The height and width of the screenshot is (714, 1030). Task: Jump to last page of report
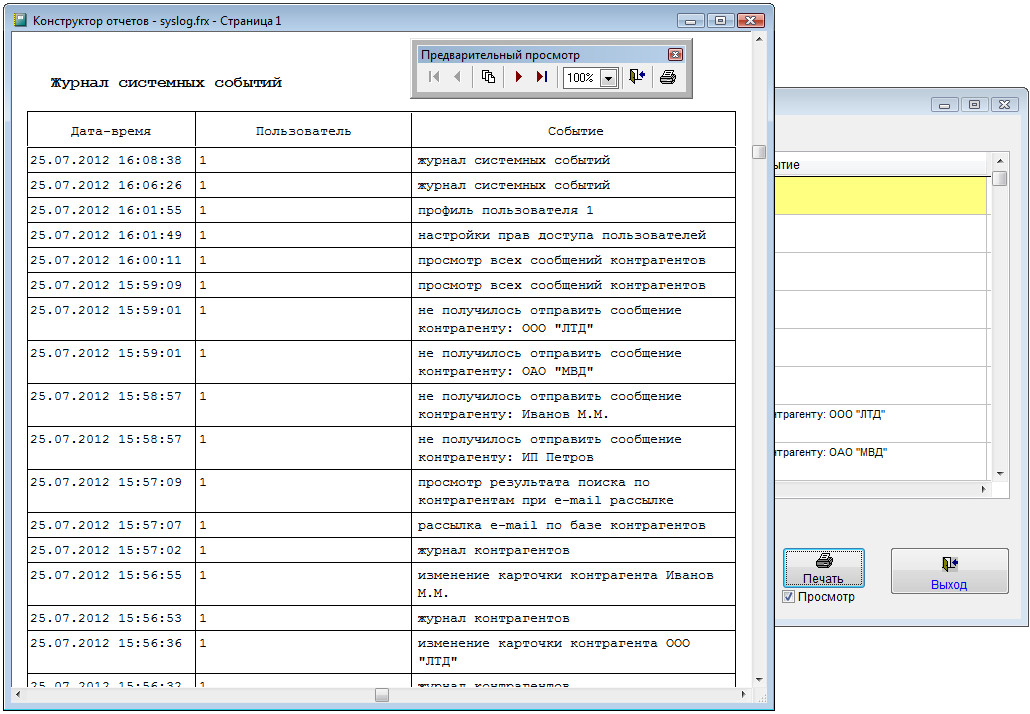pyautogui.click(x=541, y=77)
